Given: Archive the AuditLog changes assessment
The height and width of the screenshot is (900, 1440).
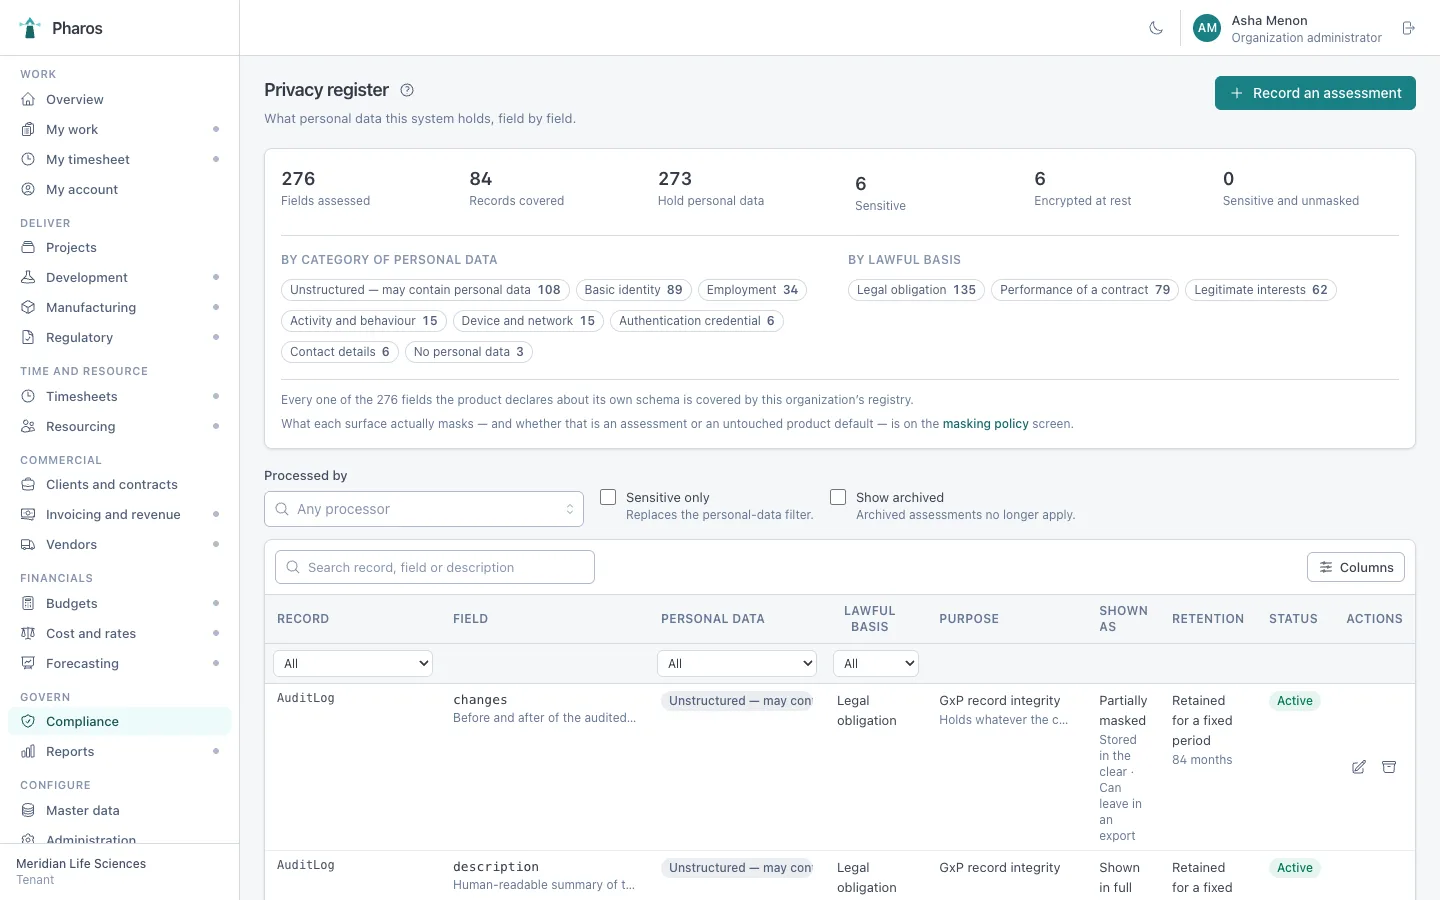Looking at the screenshot, I should click(1389, 767).
